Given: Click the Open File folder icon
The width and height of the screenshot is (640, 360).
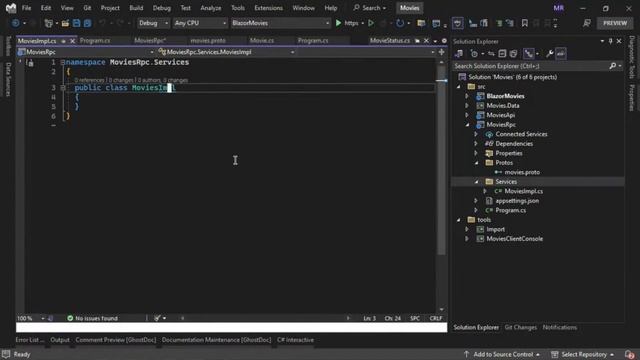Looking at the screenshot, I should 65,23.
